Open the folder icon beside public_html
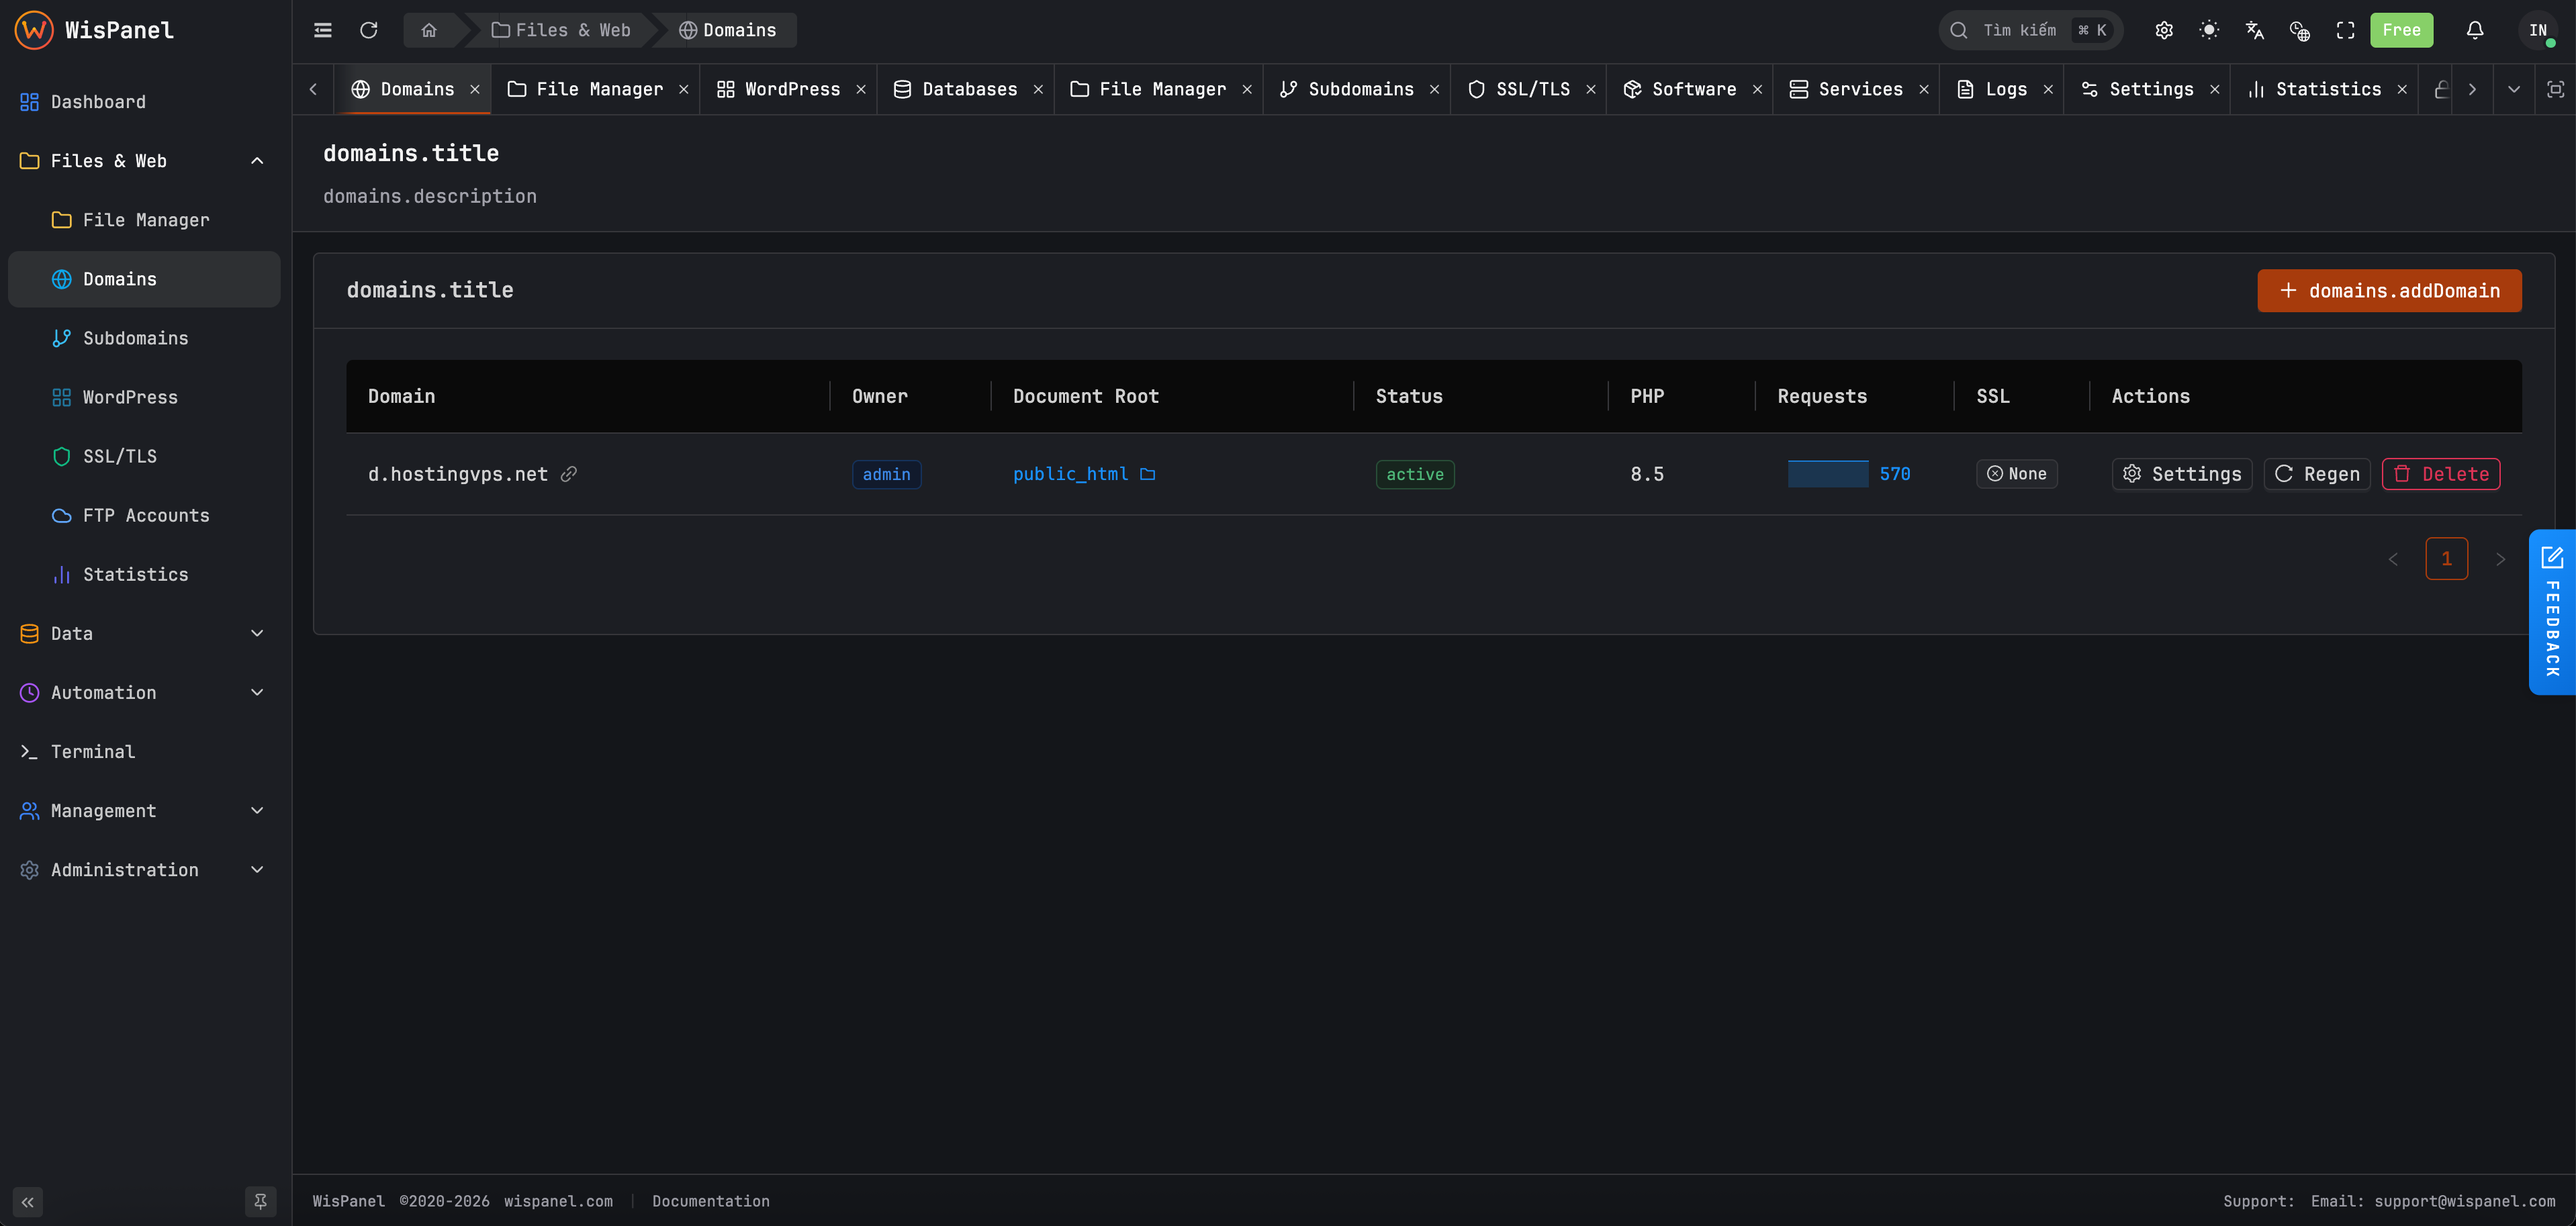Viewport: 2576px width, 1226px height. 1147,474
